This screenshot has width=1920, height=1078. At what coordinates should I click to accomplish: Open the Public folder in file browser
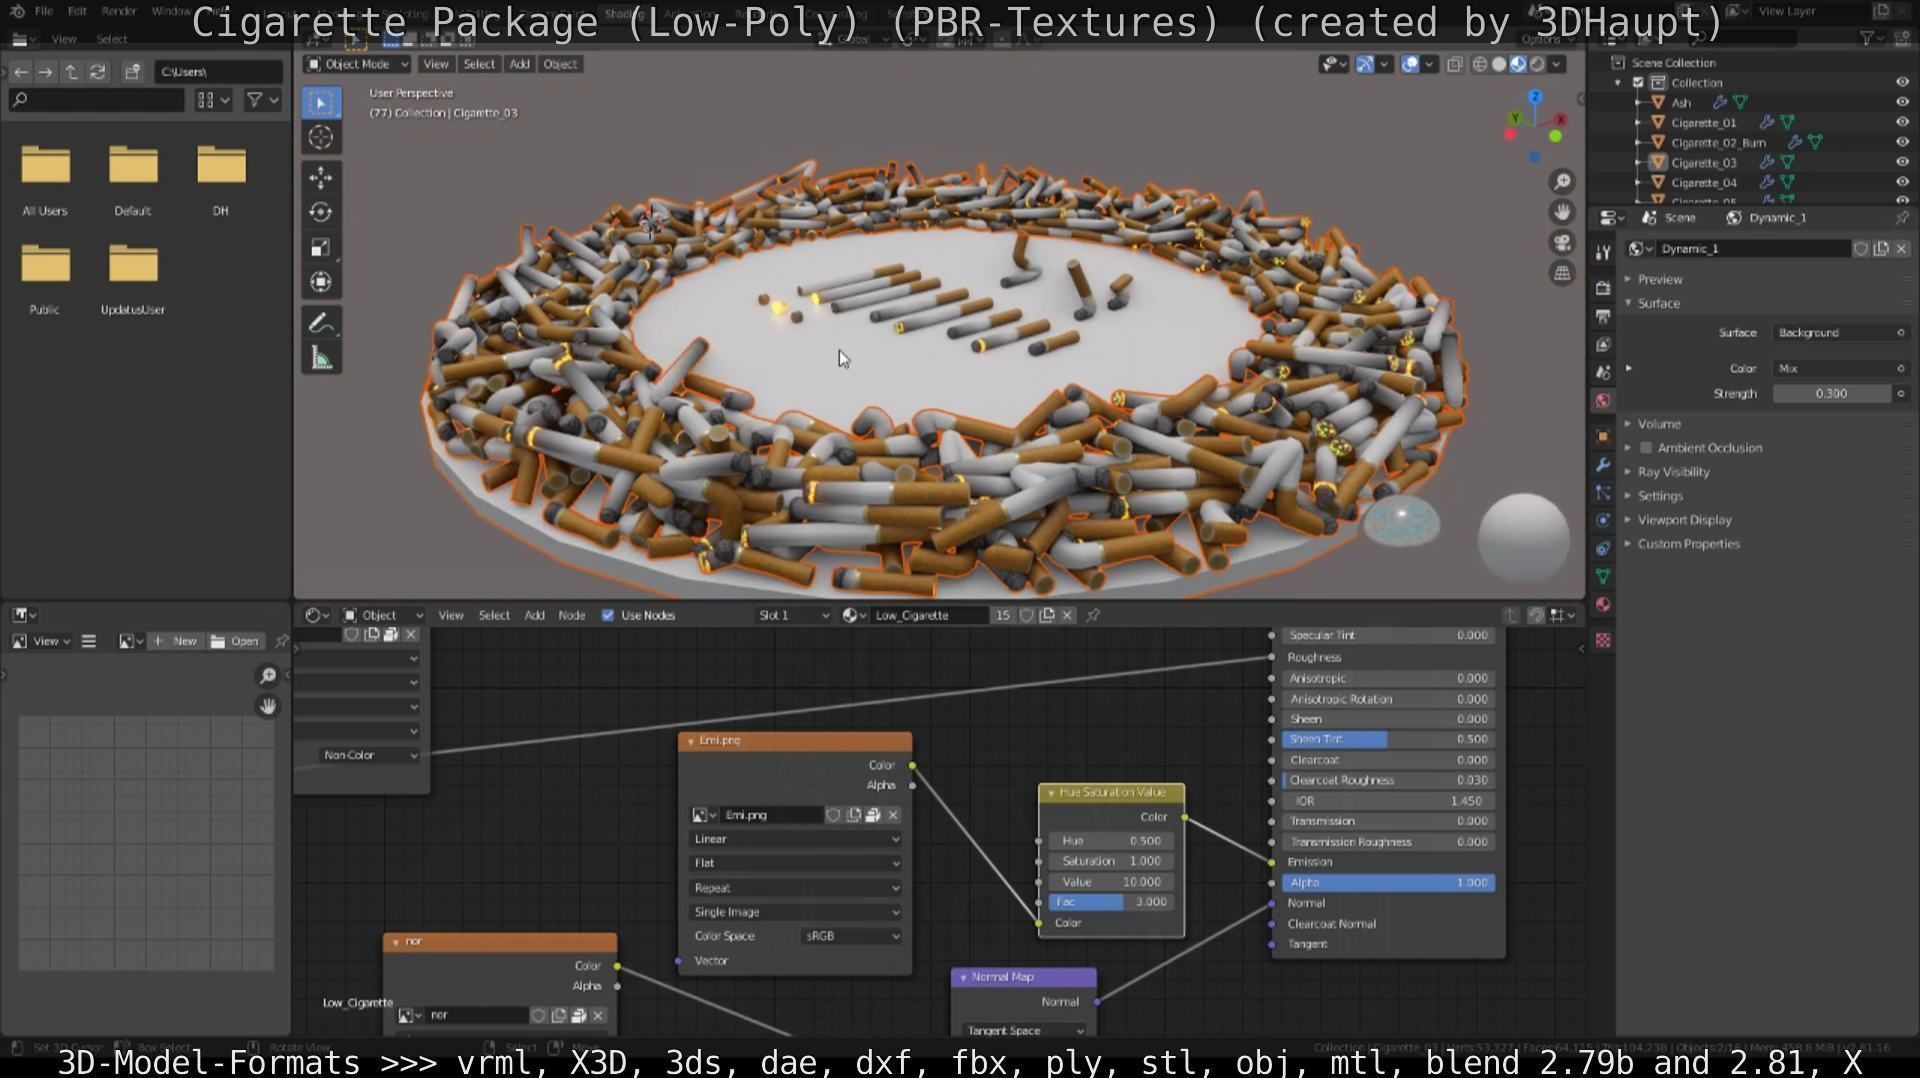pos(45,279)
